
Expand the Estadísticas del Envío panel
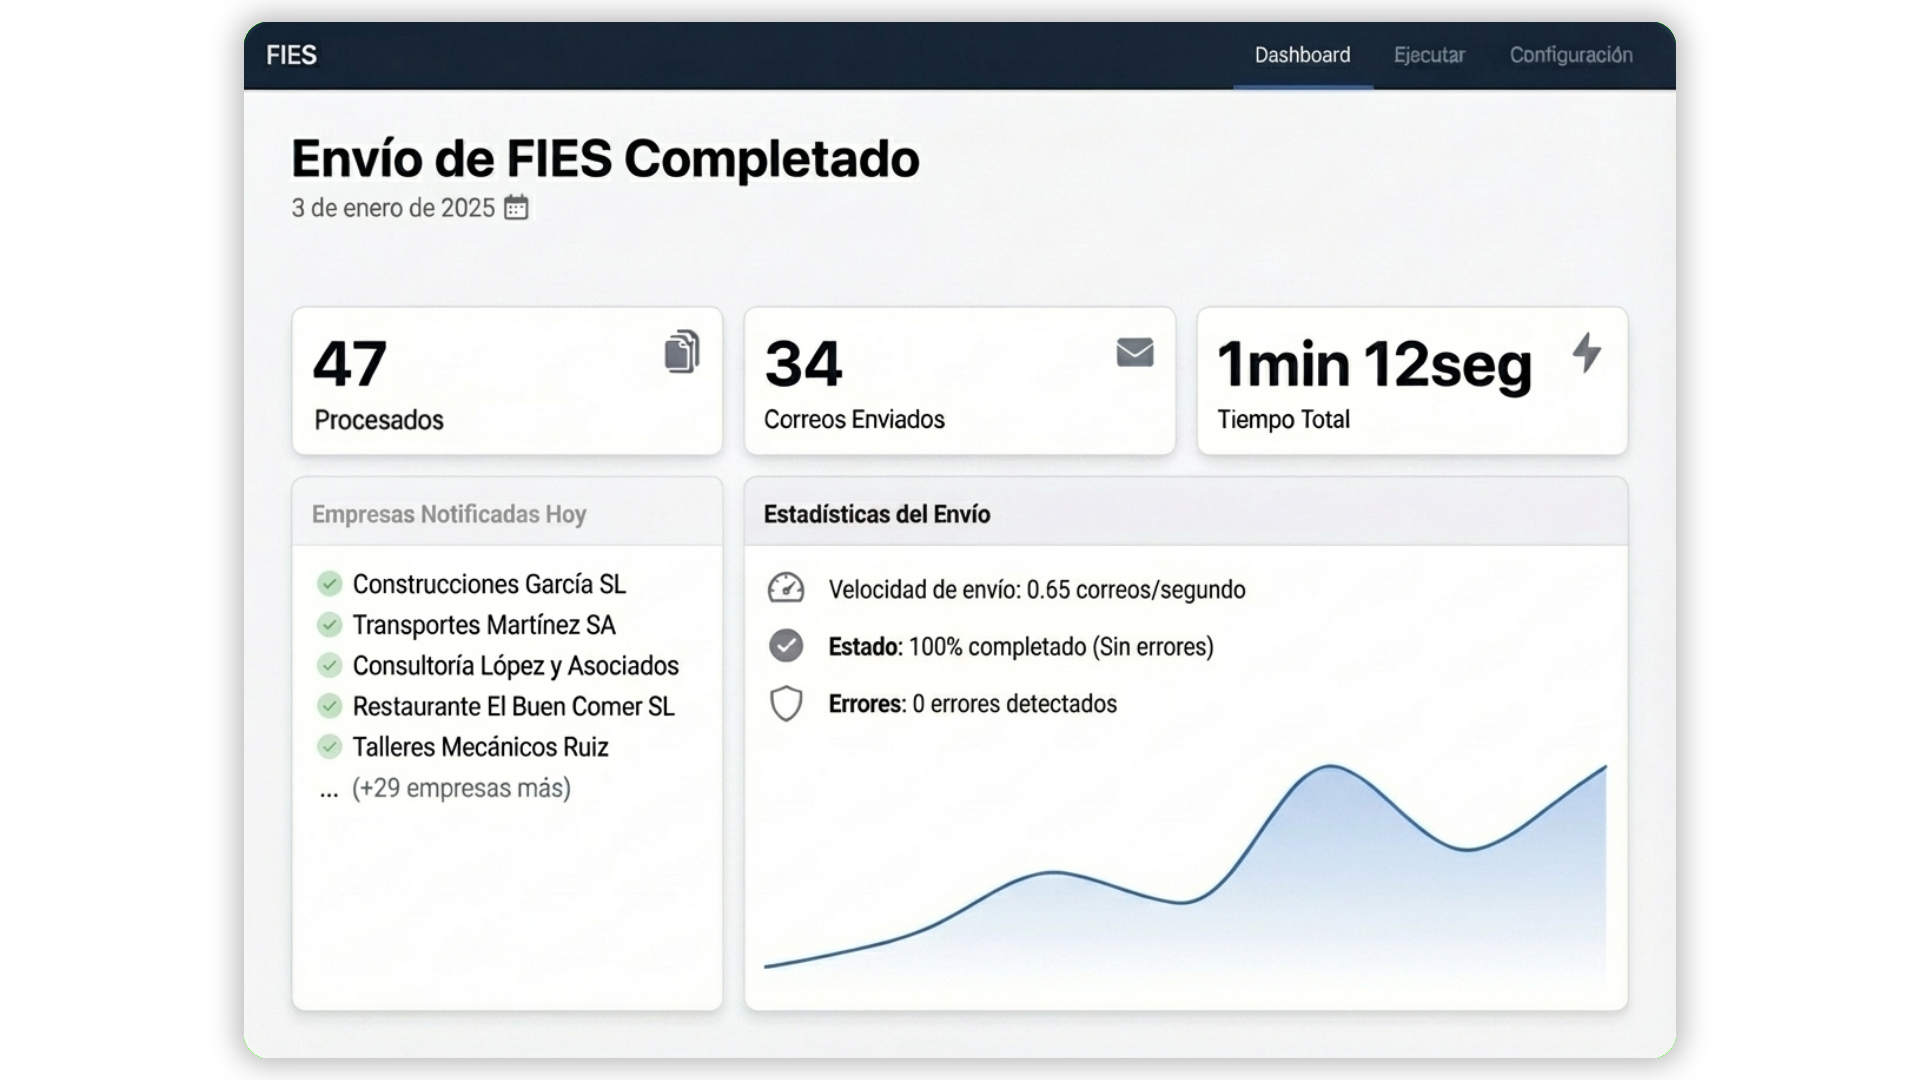coord(877,514)
